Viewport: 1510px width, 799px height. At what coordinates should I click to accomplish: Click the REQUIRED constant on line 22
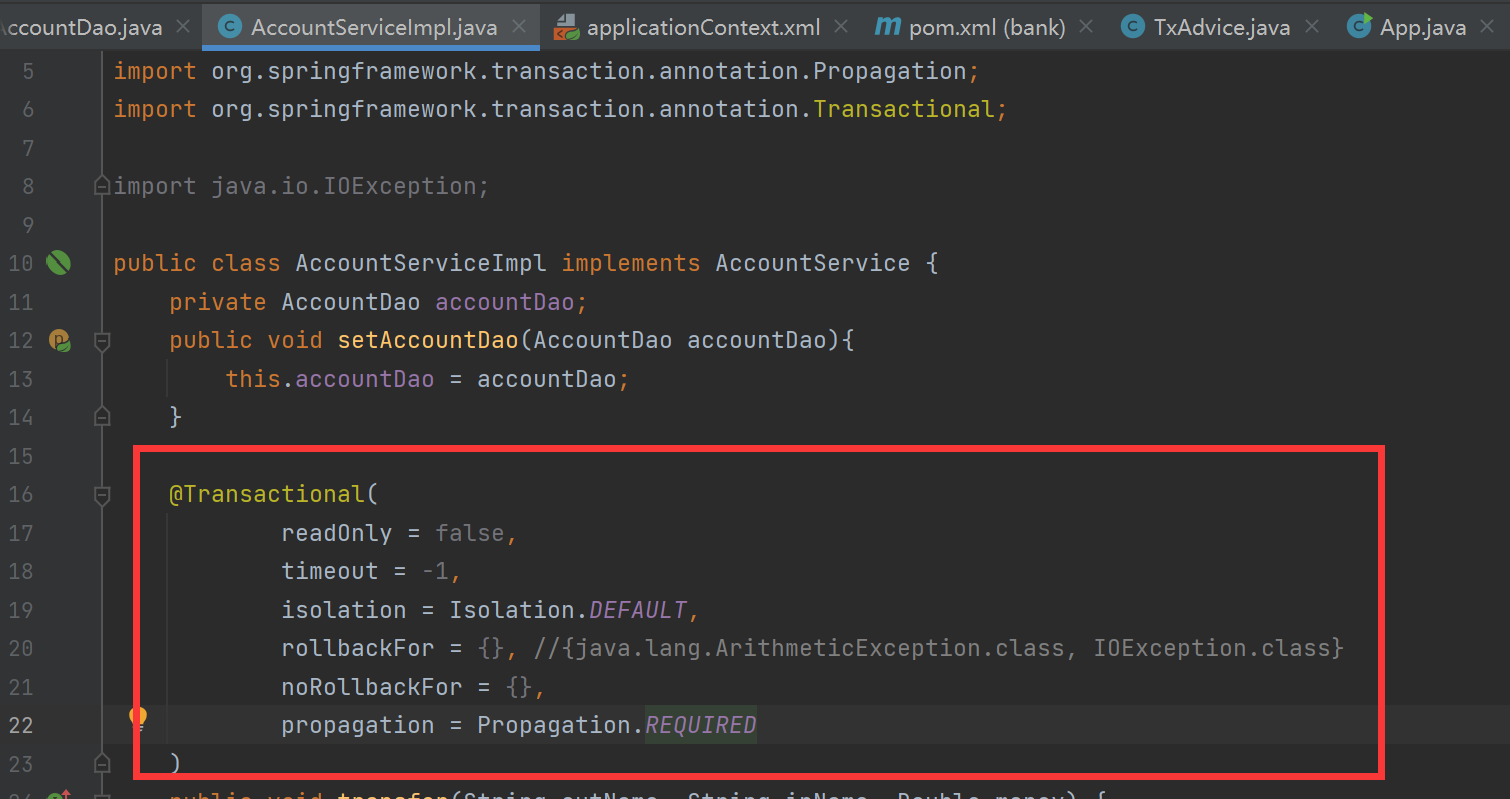(x=701, y=725)
